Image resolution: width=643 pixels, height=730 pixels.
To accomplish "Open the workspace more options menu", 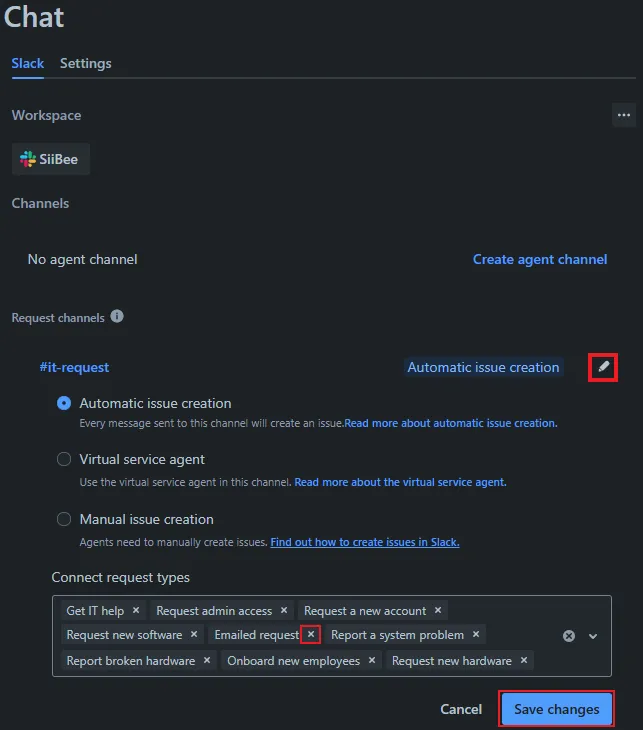I will coord(624,115).
